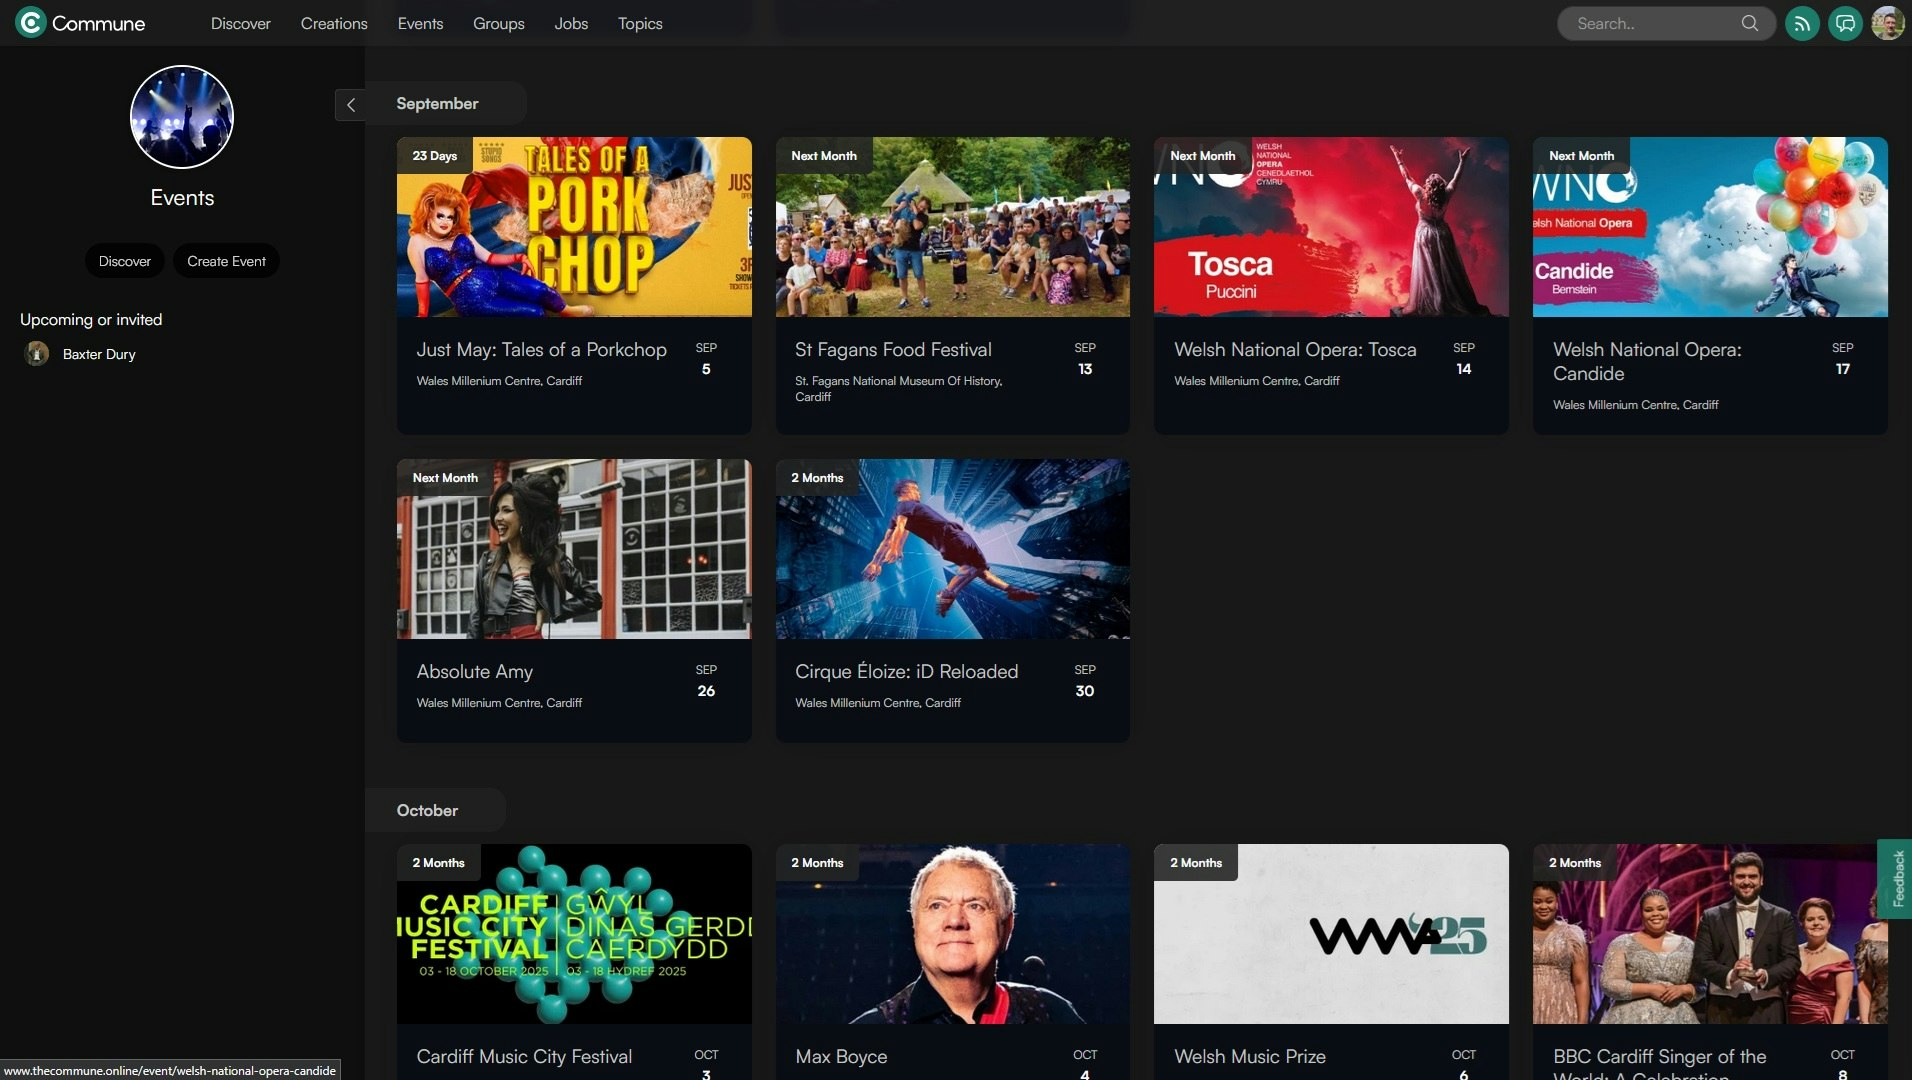The height and width of the screenshot is (1080, 1912).
Task: Open the WMP25 Welsh Music Prize image
Action: point(1331,934)
